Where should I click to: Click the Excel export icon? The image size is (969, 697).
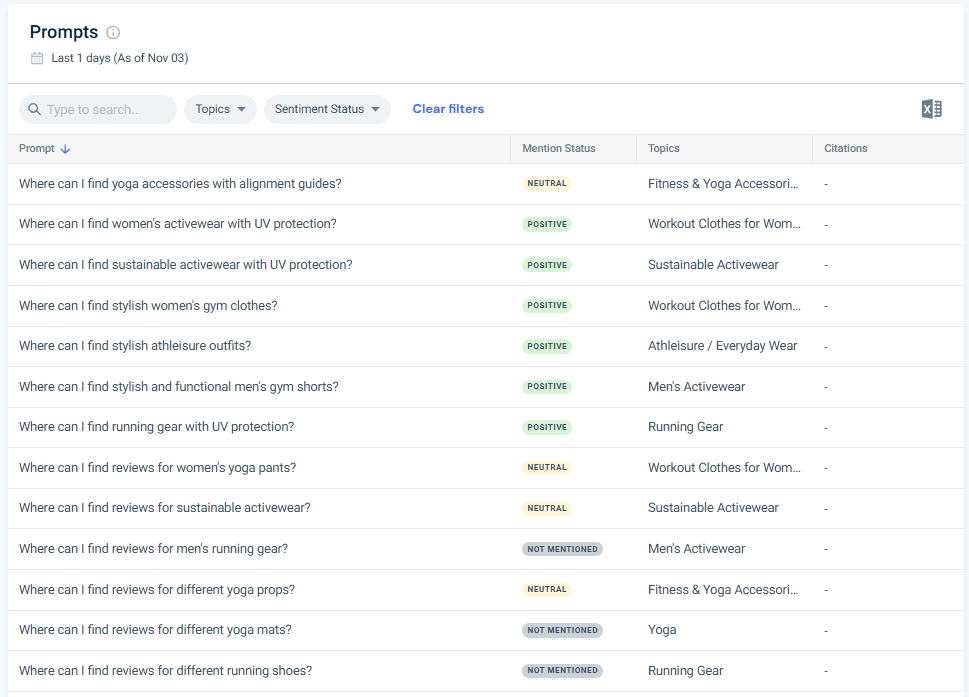coord(931,108)
